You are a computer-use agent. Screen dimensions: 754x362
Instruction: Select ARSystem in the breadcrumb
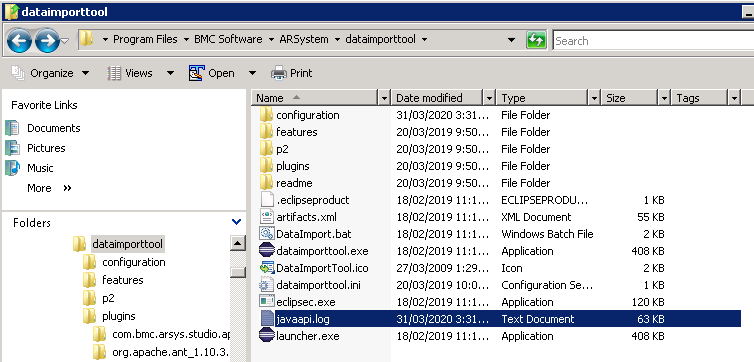[304, 39]
